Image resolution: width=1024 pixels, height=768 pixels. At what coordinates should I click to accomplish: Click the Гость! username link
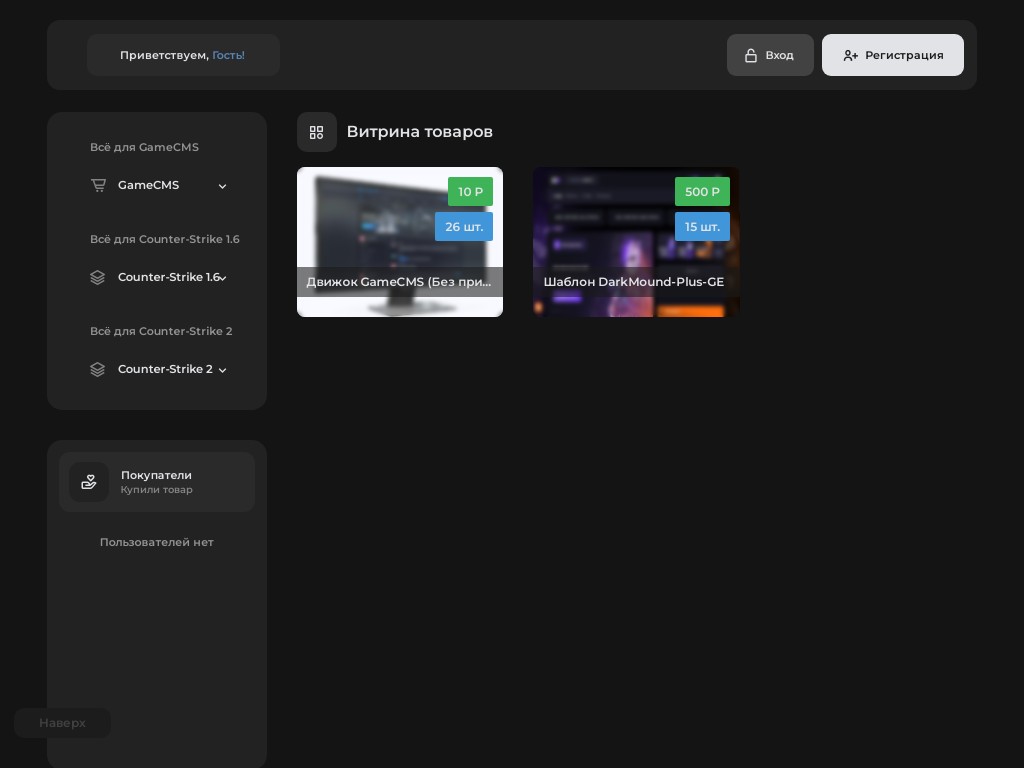(x=228, y=55)
